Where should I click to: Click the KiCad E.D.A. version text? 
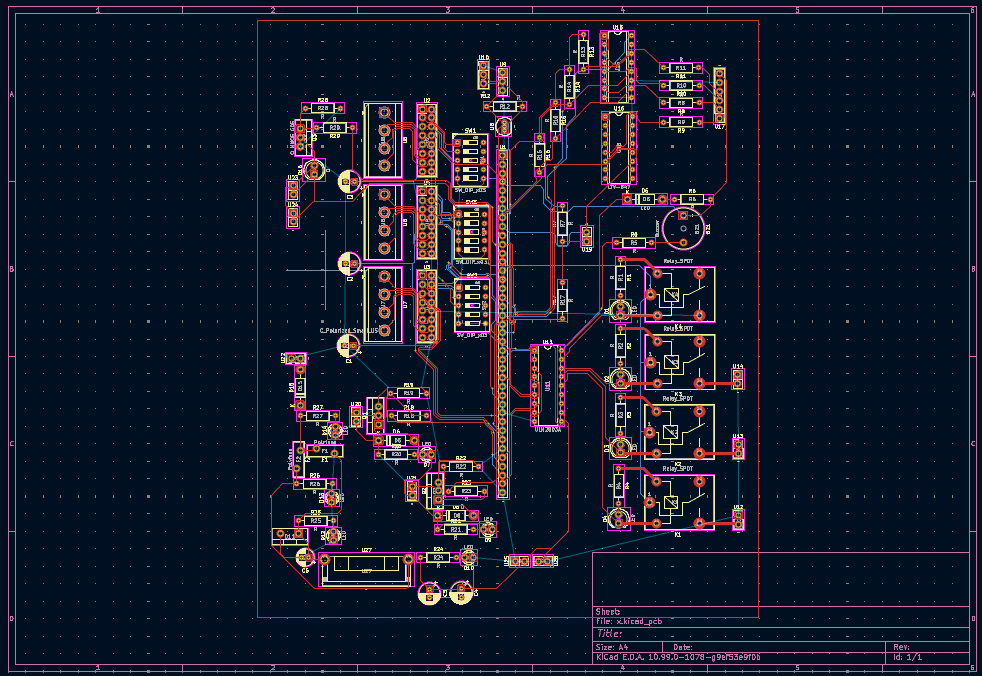pos(678,657)
